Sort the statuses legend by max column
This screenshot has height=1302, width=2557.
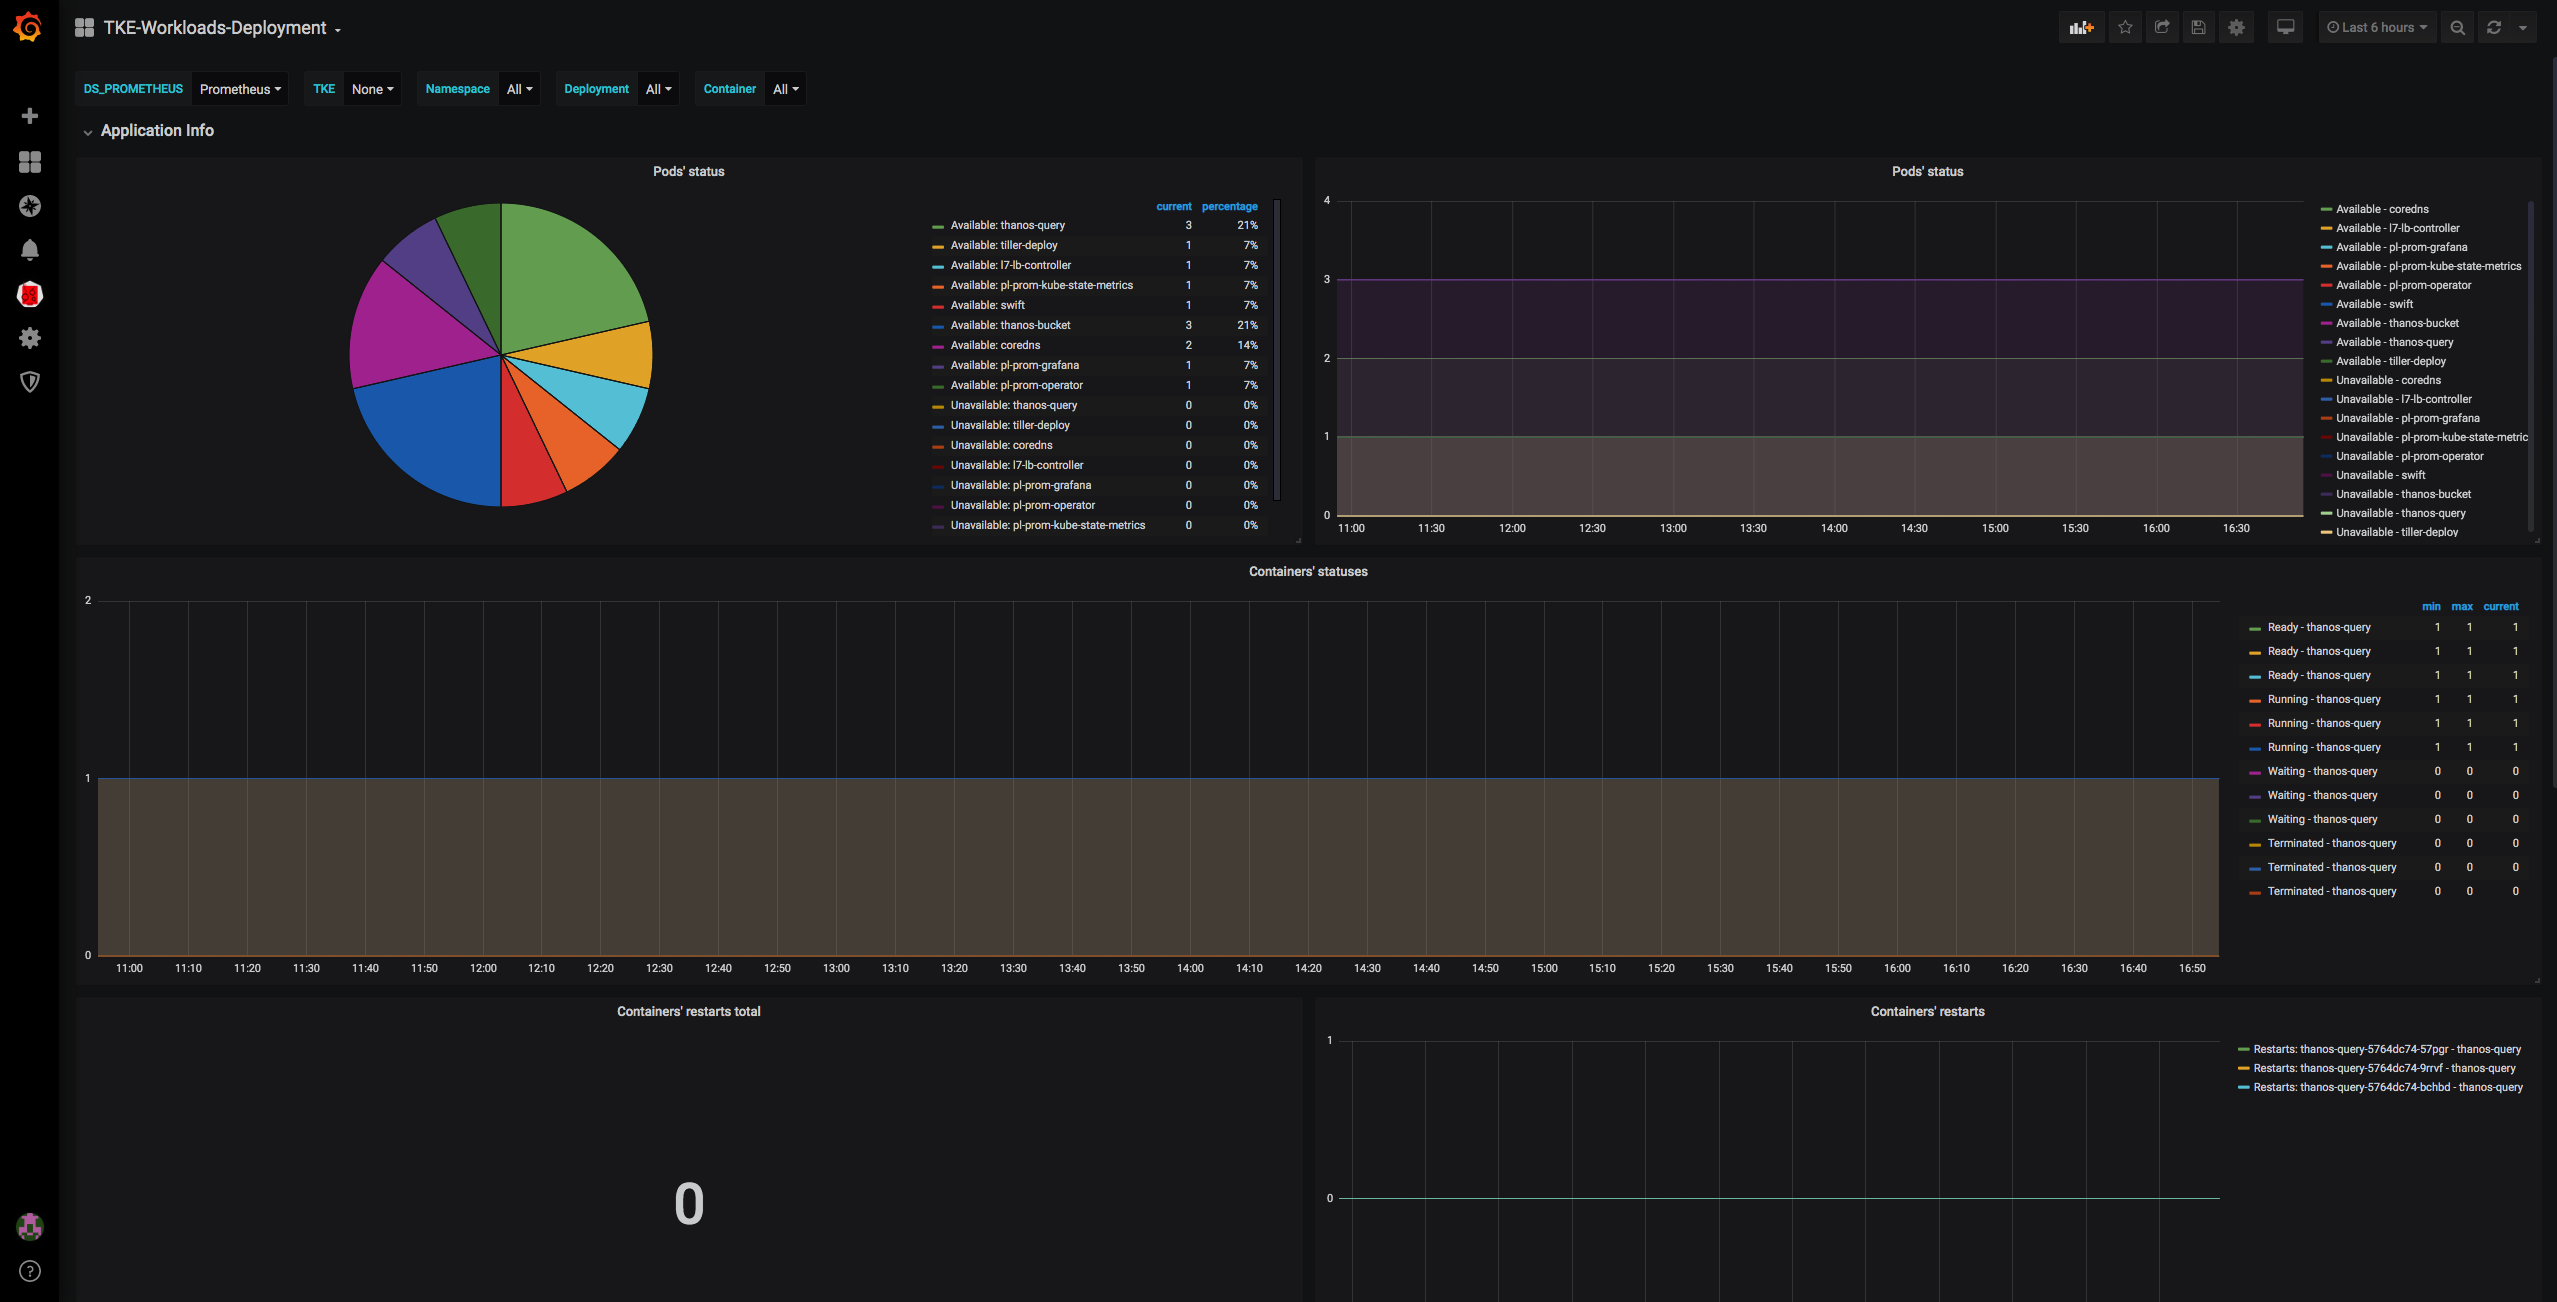coord(2461,607)
